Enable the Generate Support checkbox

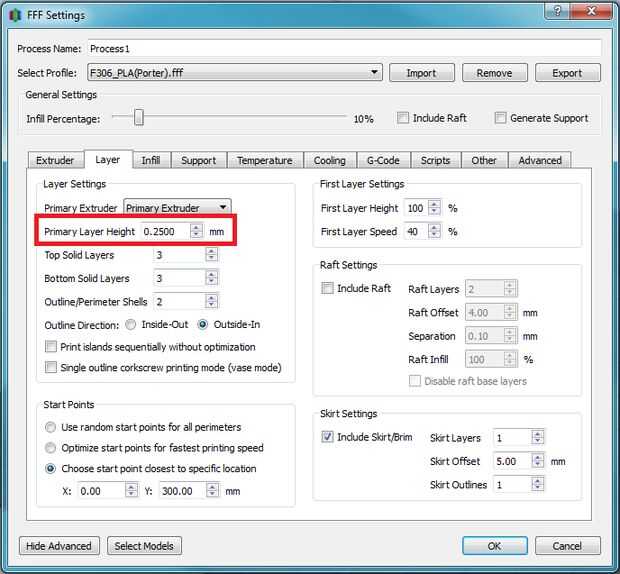(500, 118)
